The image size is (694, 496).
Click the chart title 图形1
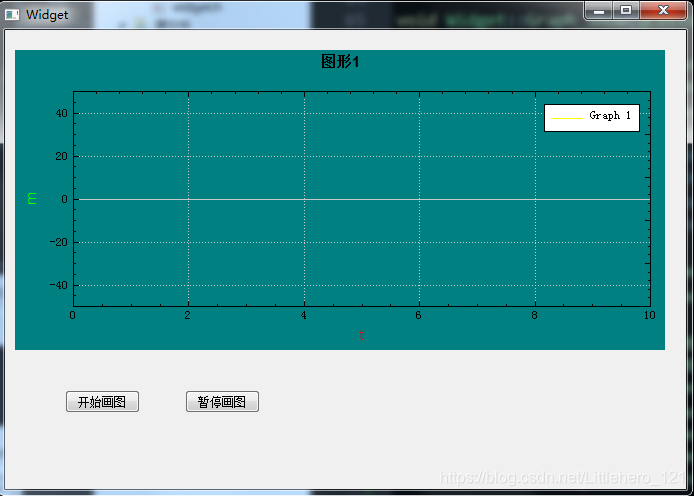340,62
